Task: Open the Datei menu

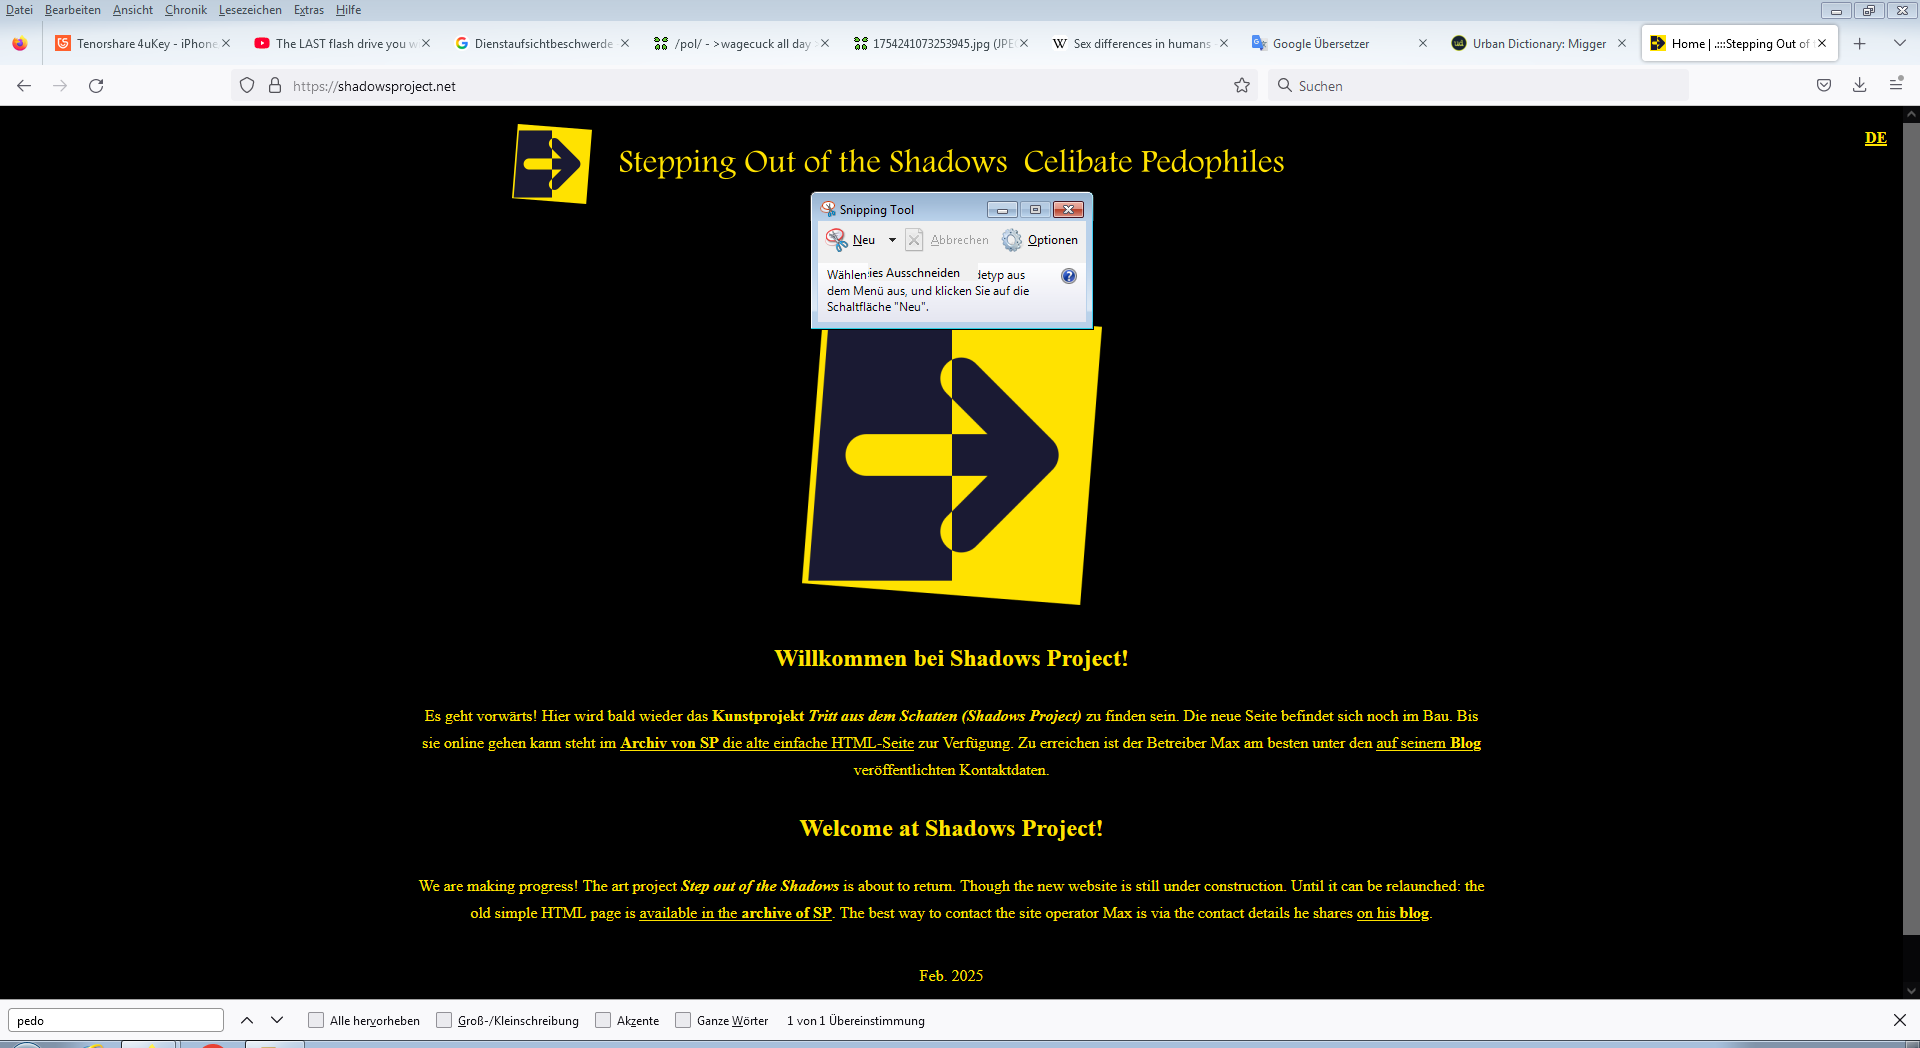Action: click(19, 10)
